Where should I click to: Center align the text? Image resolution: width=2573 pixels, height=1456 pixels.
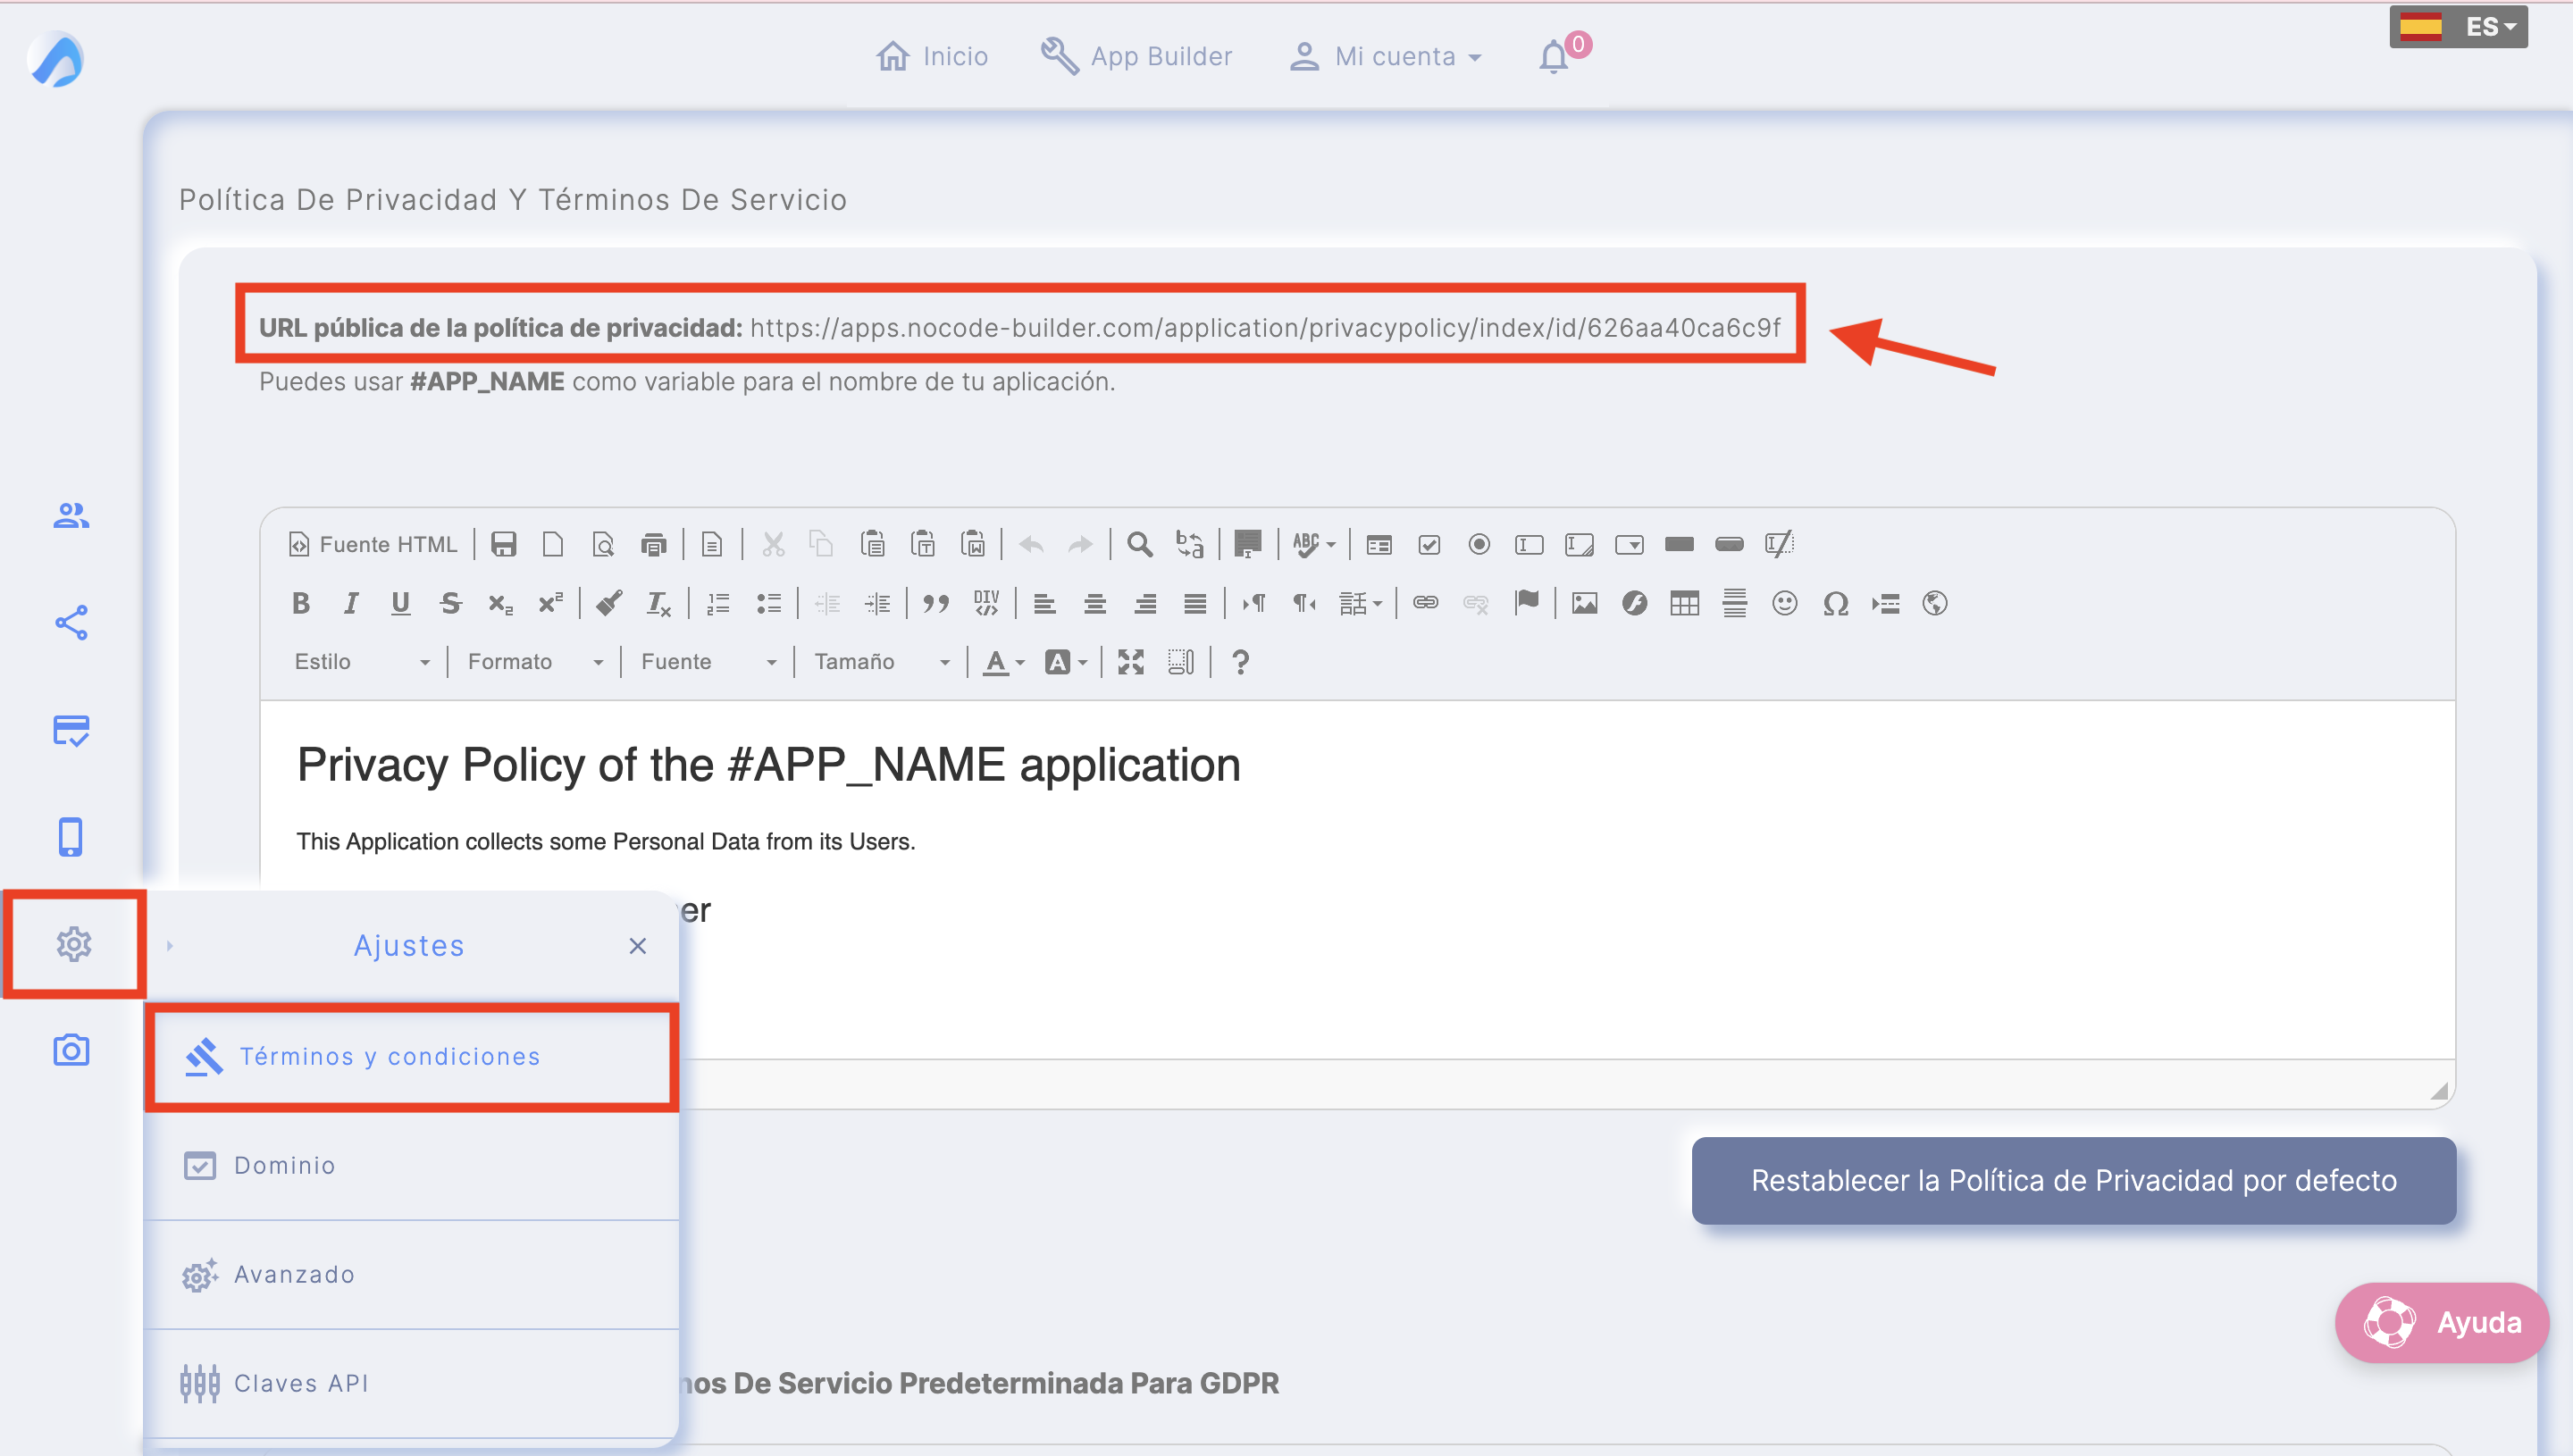[1094, 603]
